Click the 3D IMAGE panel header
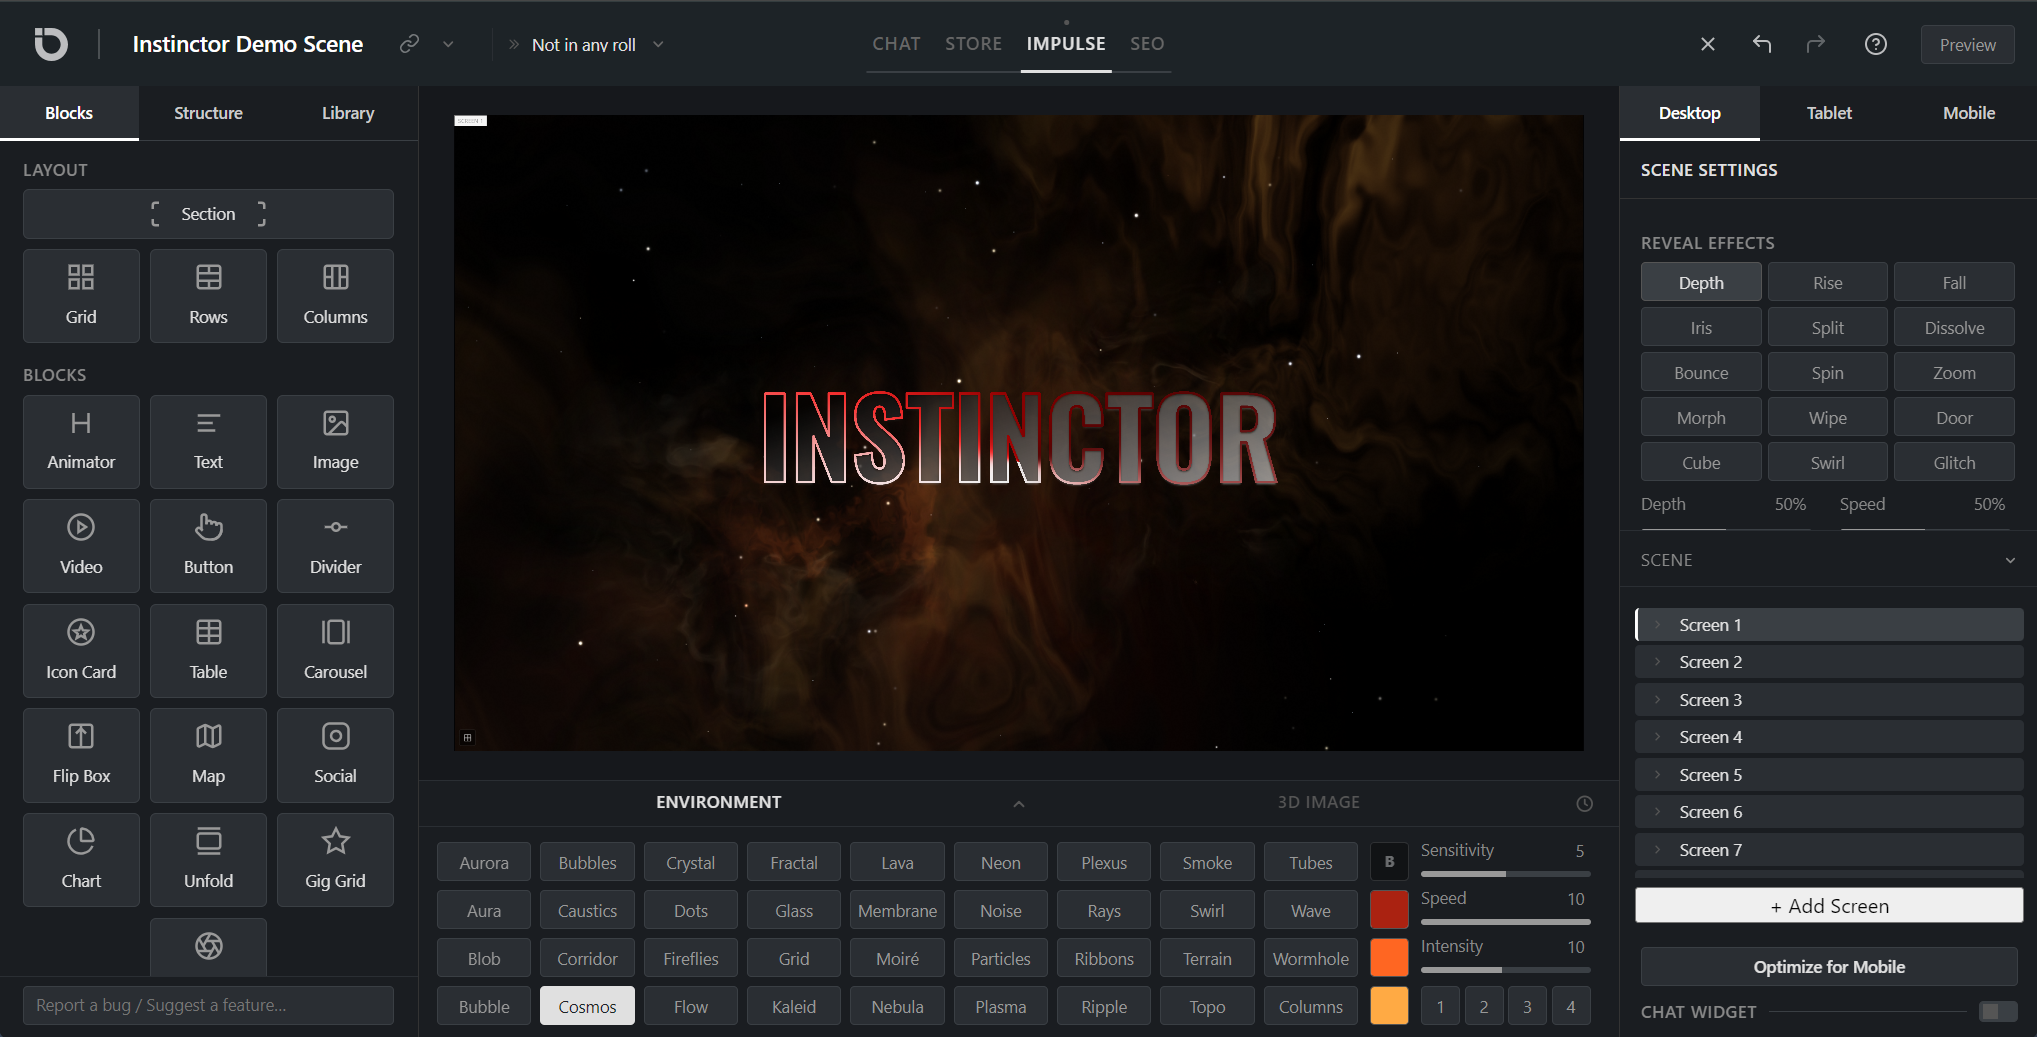The height and width of the screenshot is (1037, 2037). point(1318,802)
